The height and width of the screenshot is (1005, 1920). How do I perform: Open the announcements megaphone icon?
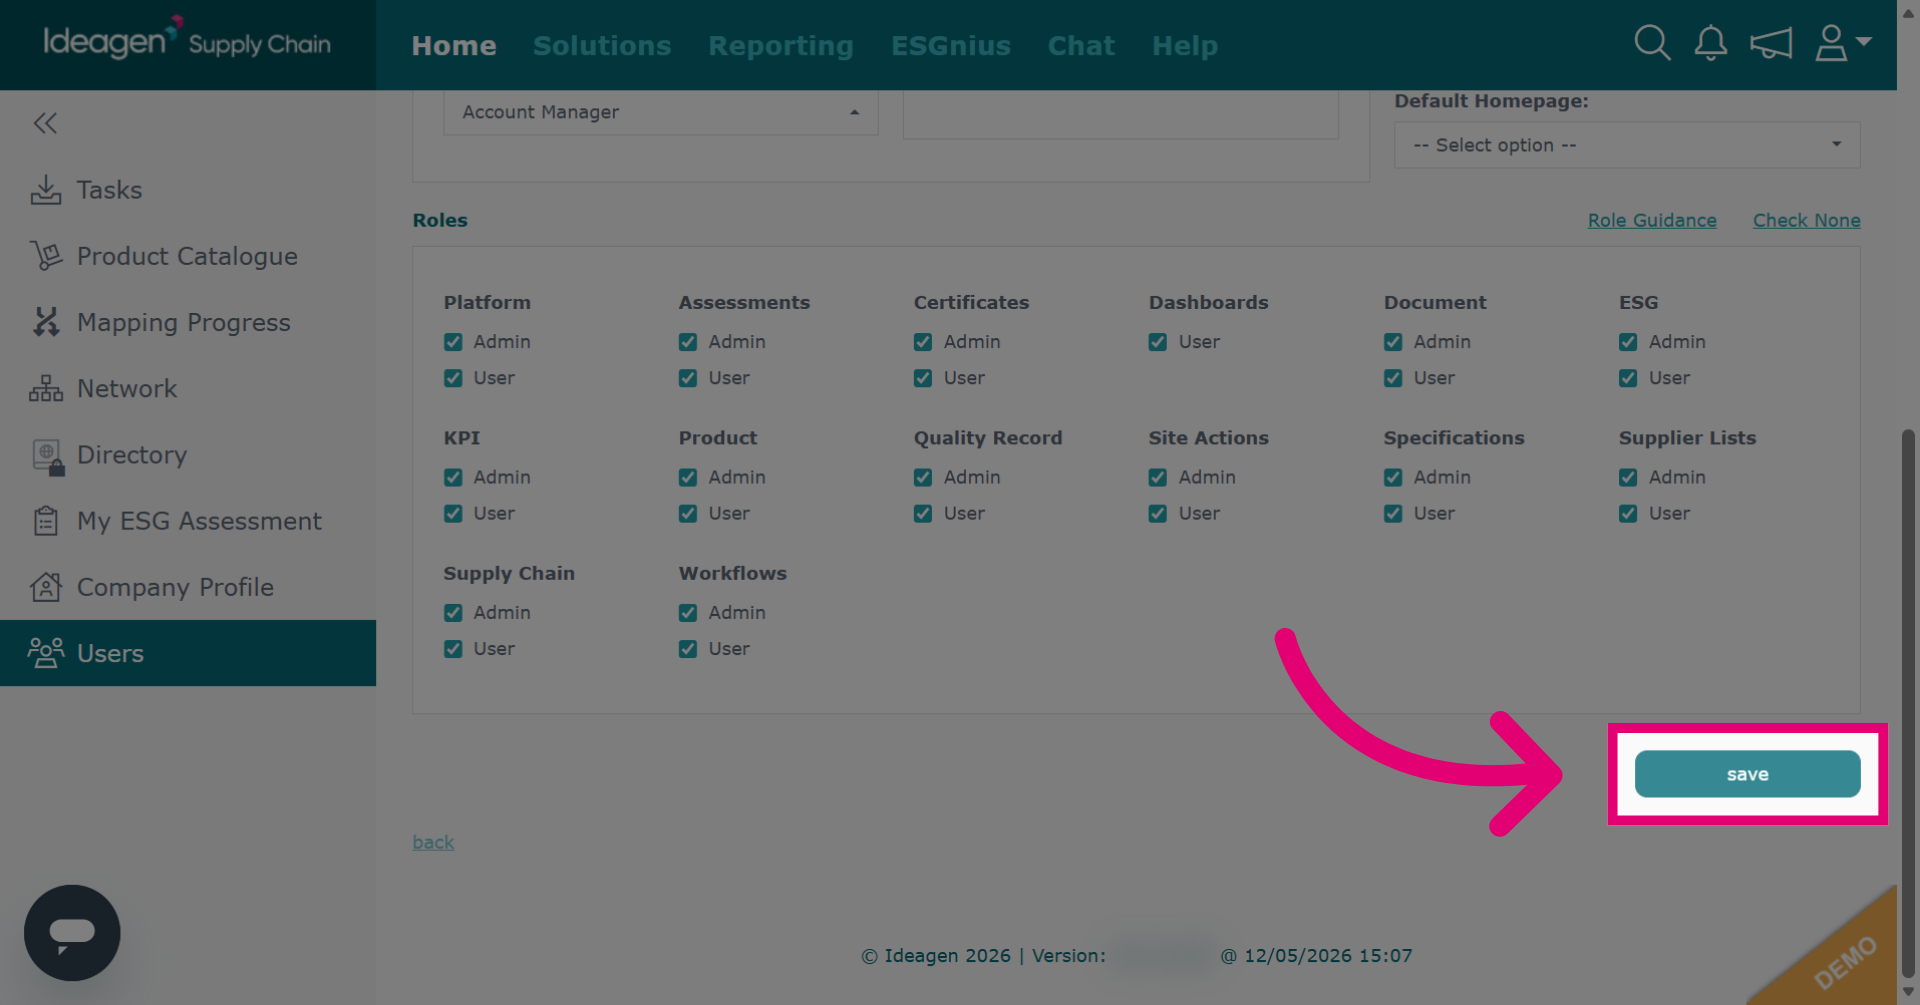[1770, 43]
